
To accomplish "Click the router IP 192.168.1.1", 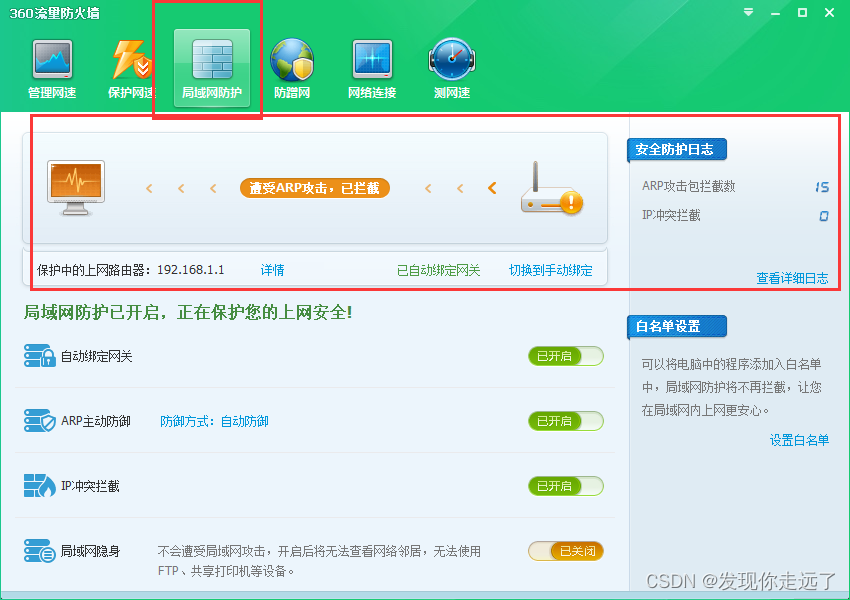I will pyautogui.click(x=190, y=270).
